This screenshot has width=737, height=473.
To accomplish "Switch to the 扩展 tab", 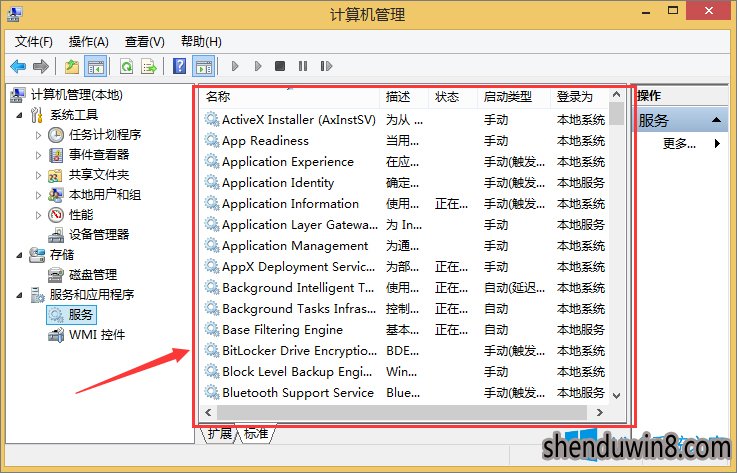I will click(219, 434).
